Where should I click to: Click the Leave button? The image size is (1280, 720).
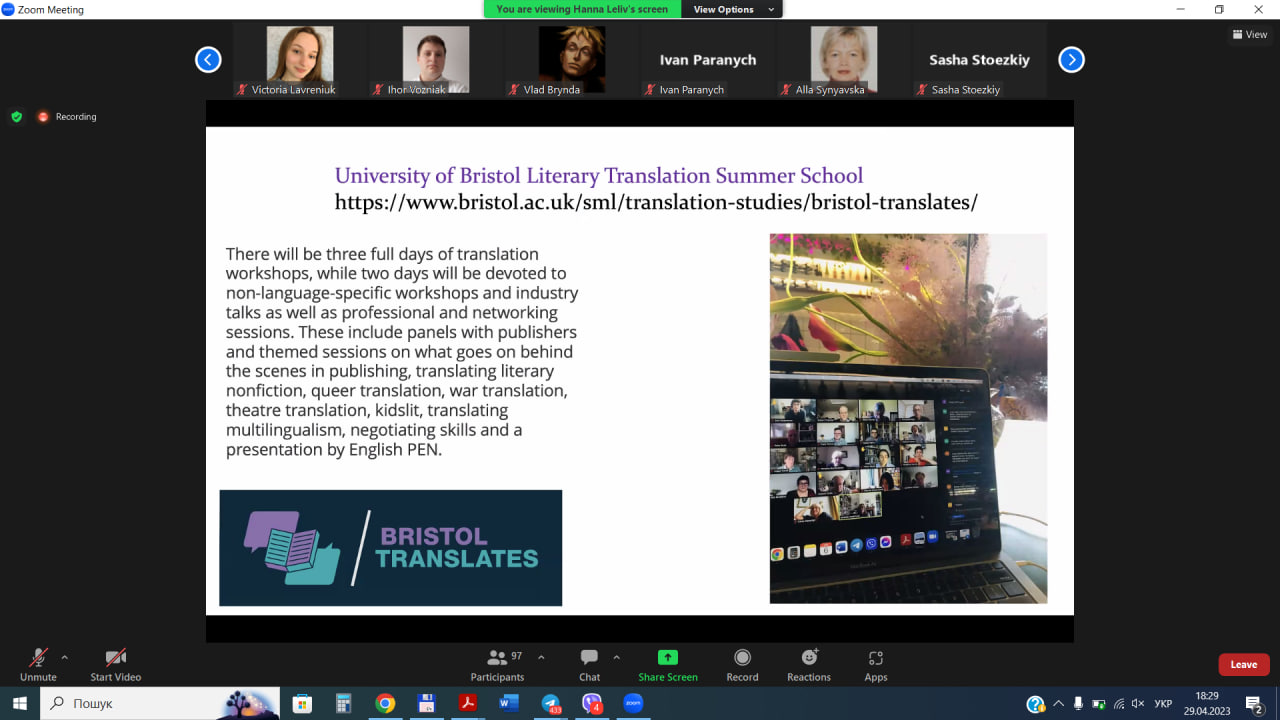pos(1243,664)
